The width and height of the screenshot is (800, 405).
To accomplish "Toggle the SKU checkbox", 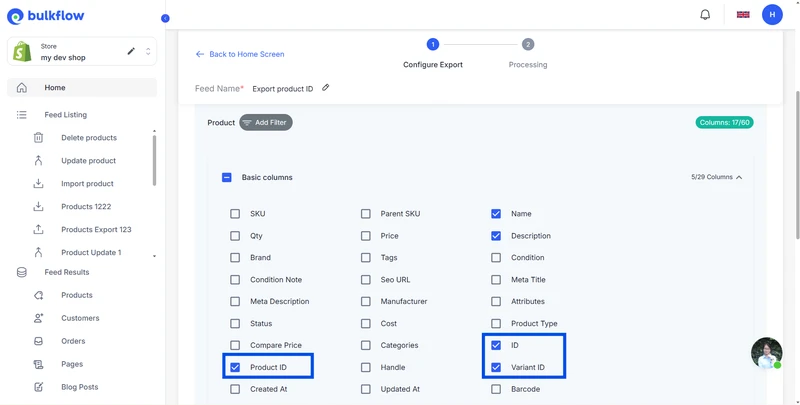I will (235, 214).
